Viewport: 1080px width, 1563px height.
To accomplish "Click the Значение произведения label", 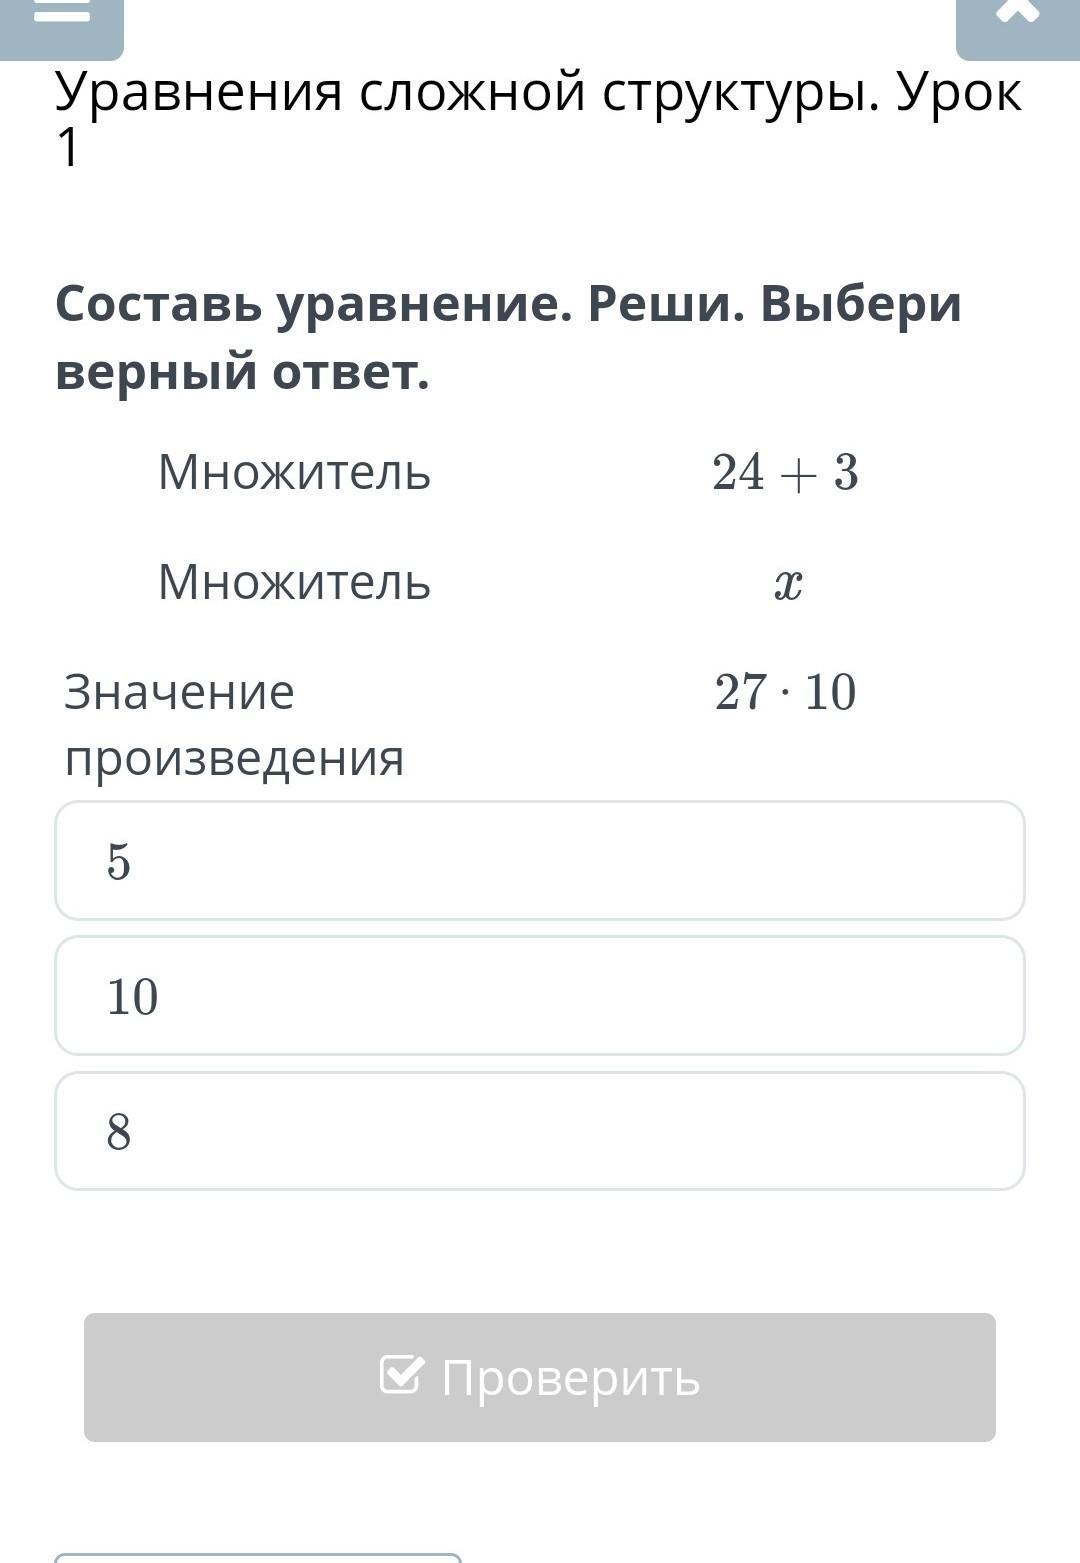I will point(234,724).
